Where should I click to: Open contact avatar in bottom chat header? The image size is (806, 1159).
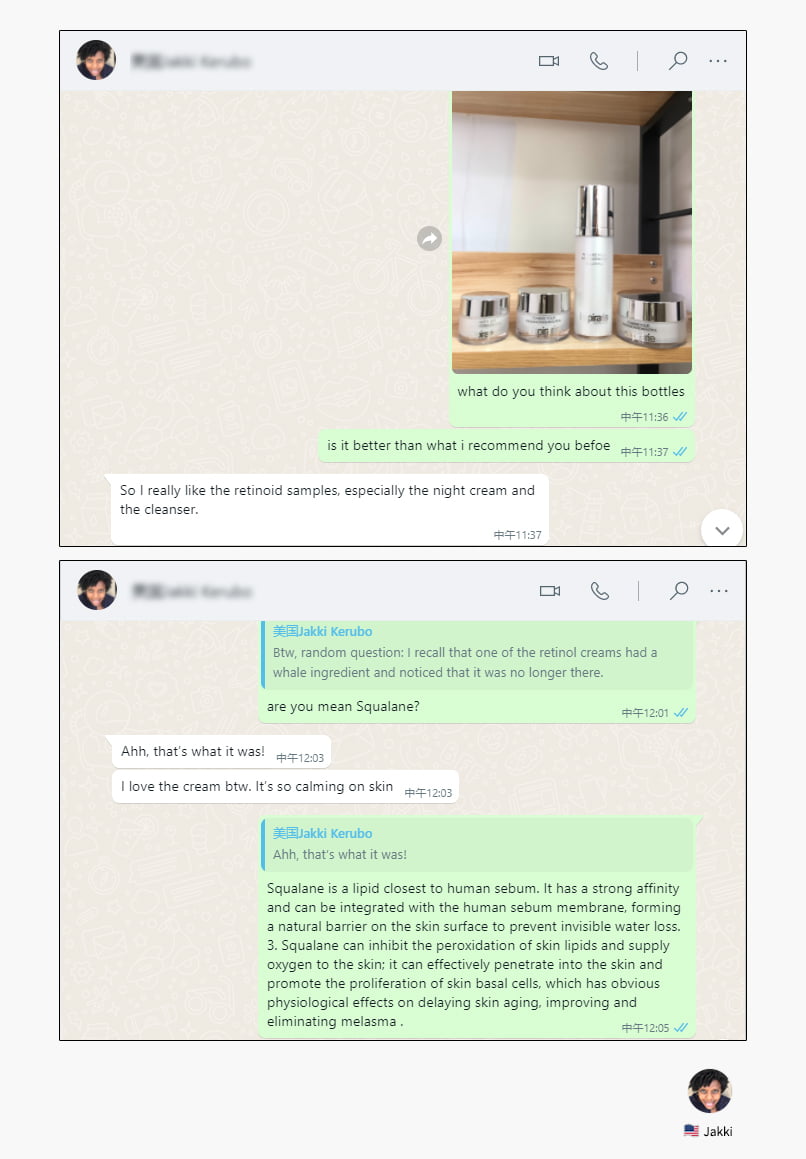point(97,590)
